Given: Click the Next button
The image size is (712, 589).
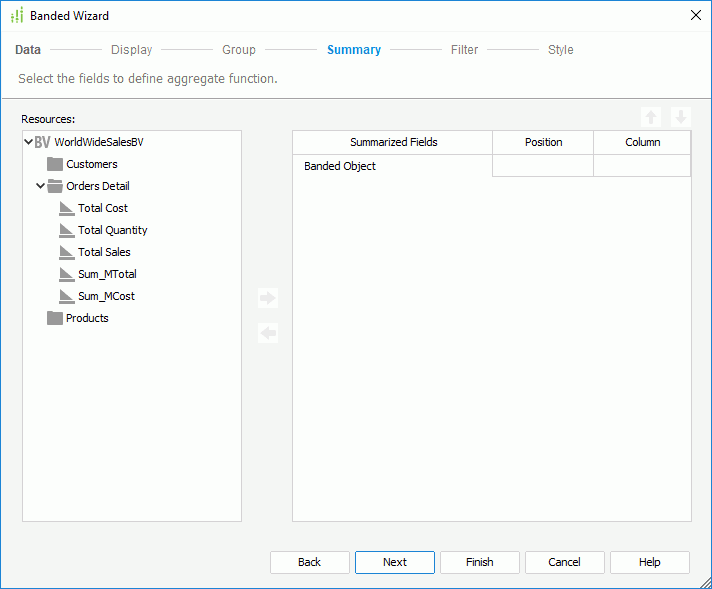Looking at the screenshot, I should tap(395, 562).
